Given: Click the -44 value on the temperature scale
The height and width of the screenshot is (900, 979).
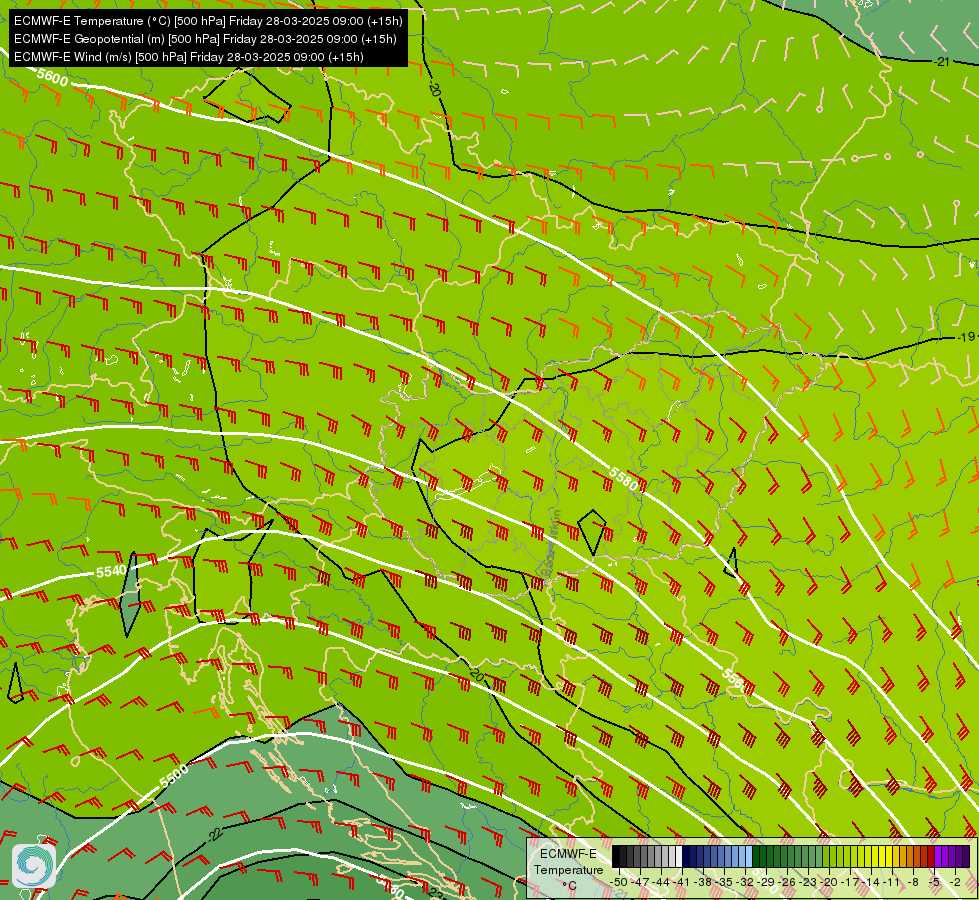Looking at the screenshot, I should pos(661,882).
